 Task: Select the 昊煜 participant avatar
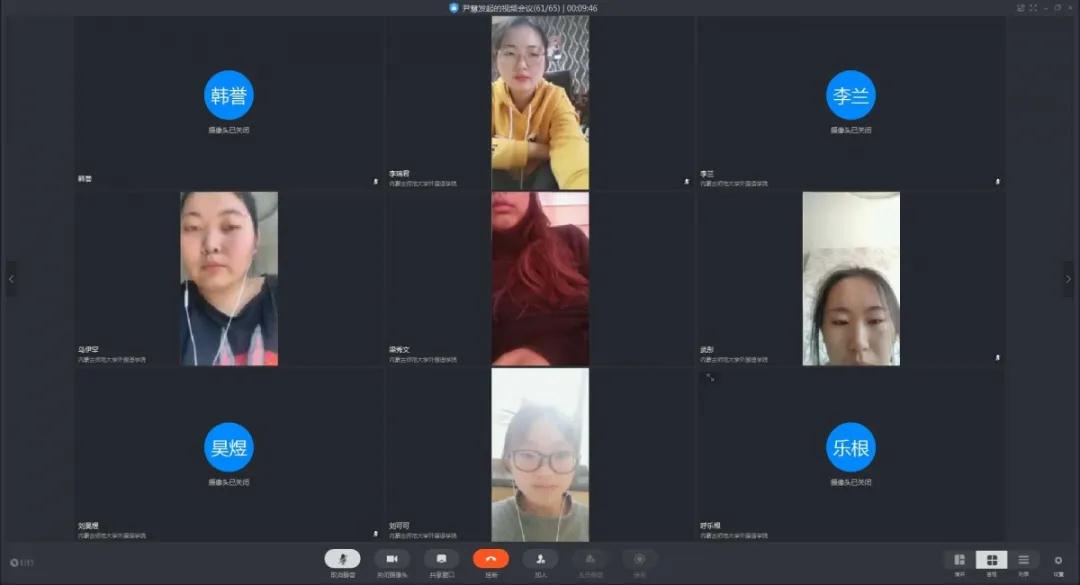tap(229, 447)
